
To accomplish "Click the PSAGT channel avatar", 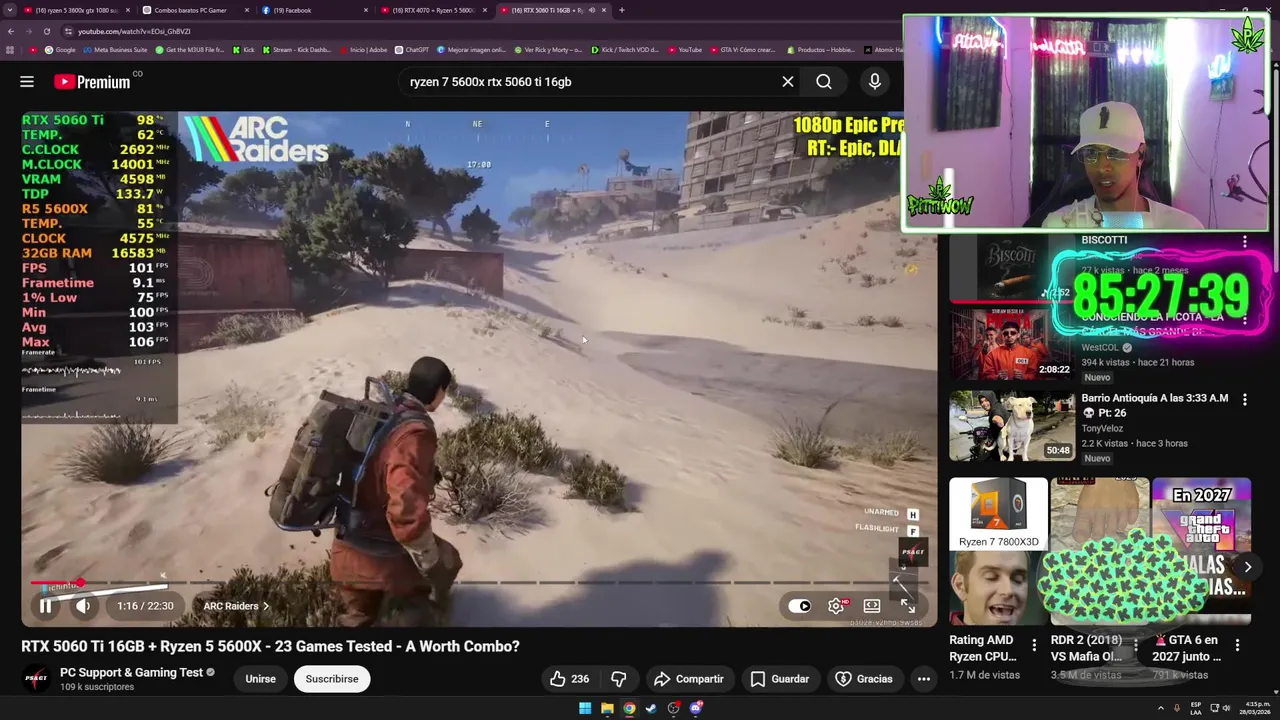I will (x=36, y=679).
